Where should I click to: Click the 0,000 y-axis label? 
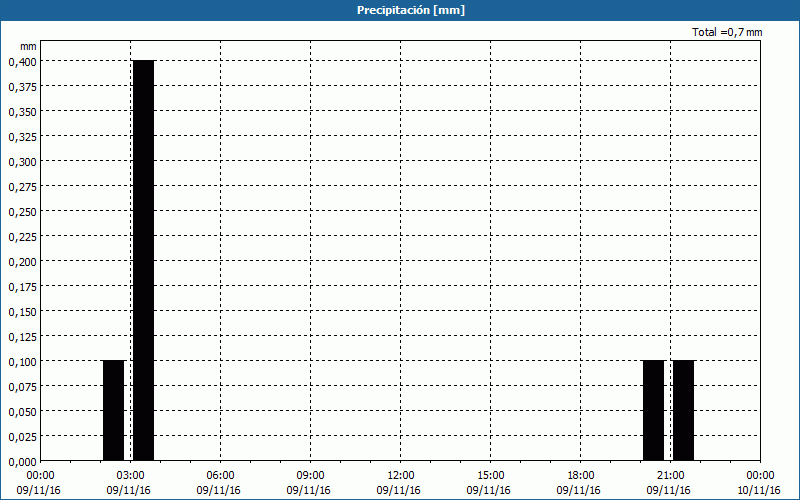[x=22, y=462]
